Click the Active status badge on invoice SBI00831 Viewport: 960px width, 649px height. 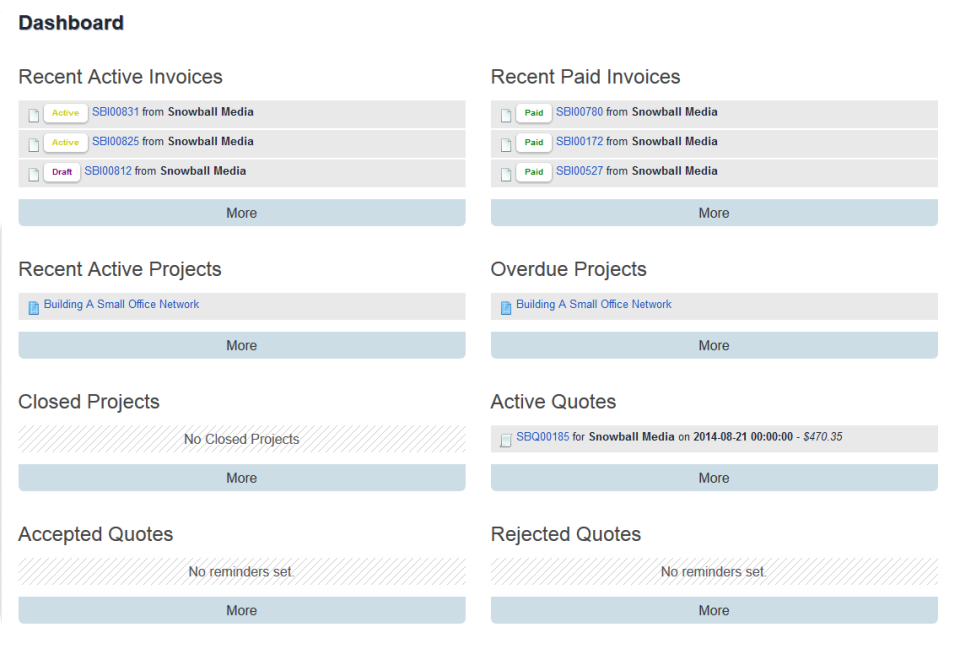coord(64,113)
